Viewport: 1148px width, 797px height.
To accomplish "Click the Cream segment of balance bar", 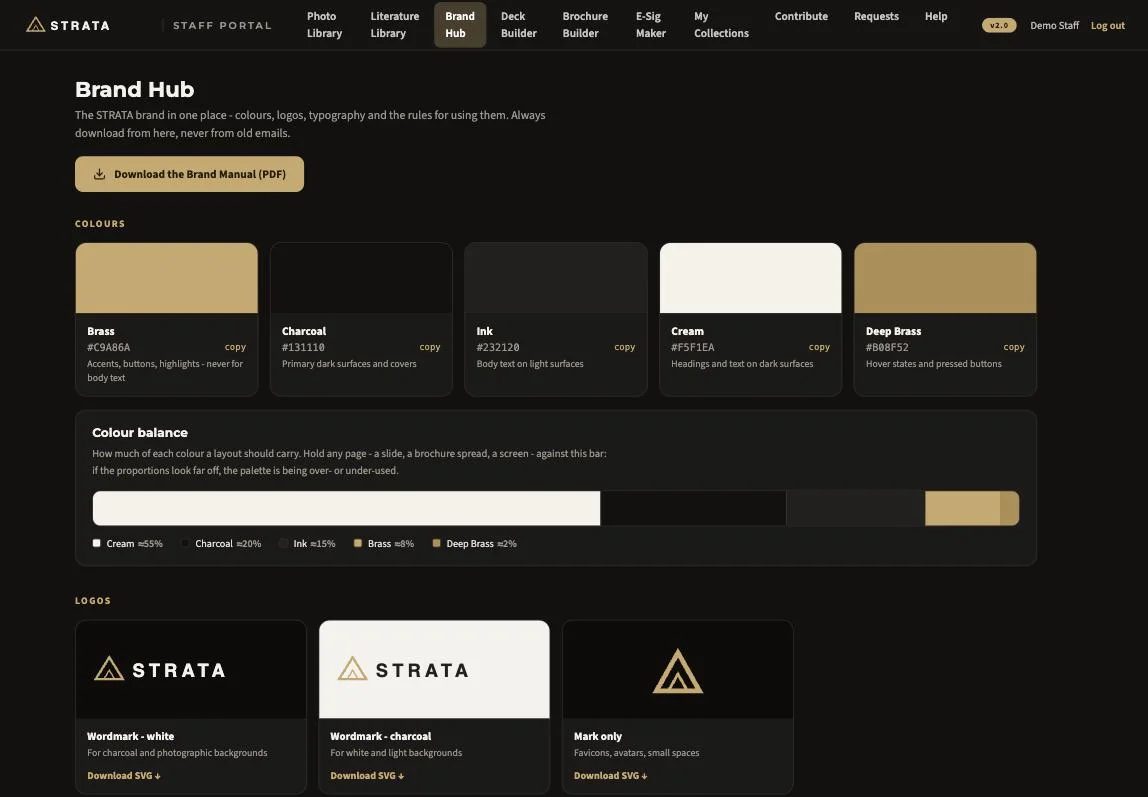I will [346, 508].
